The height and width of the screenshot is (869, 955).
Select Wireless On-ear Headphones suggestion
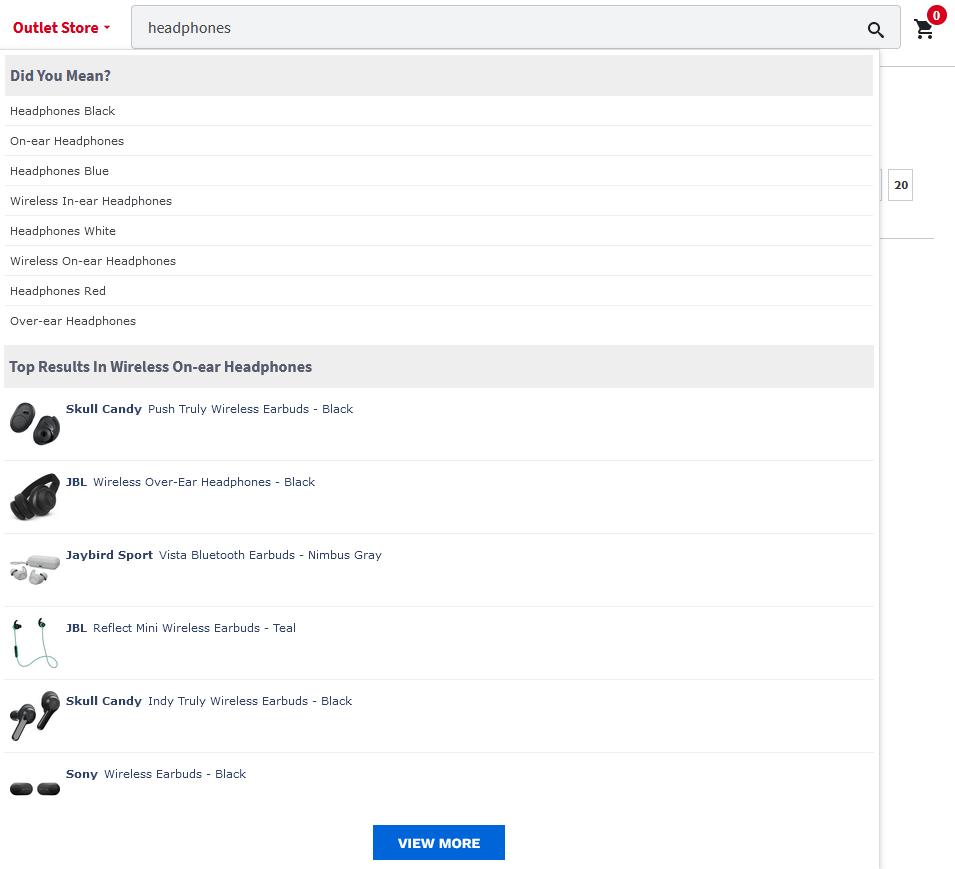pyautogui.click(x=439, y=261)
